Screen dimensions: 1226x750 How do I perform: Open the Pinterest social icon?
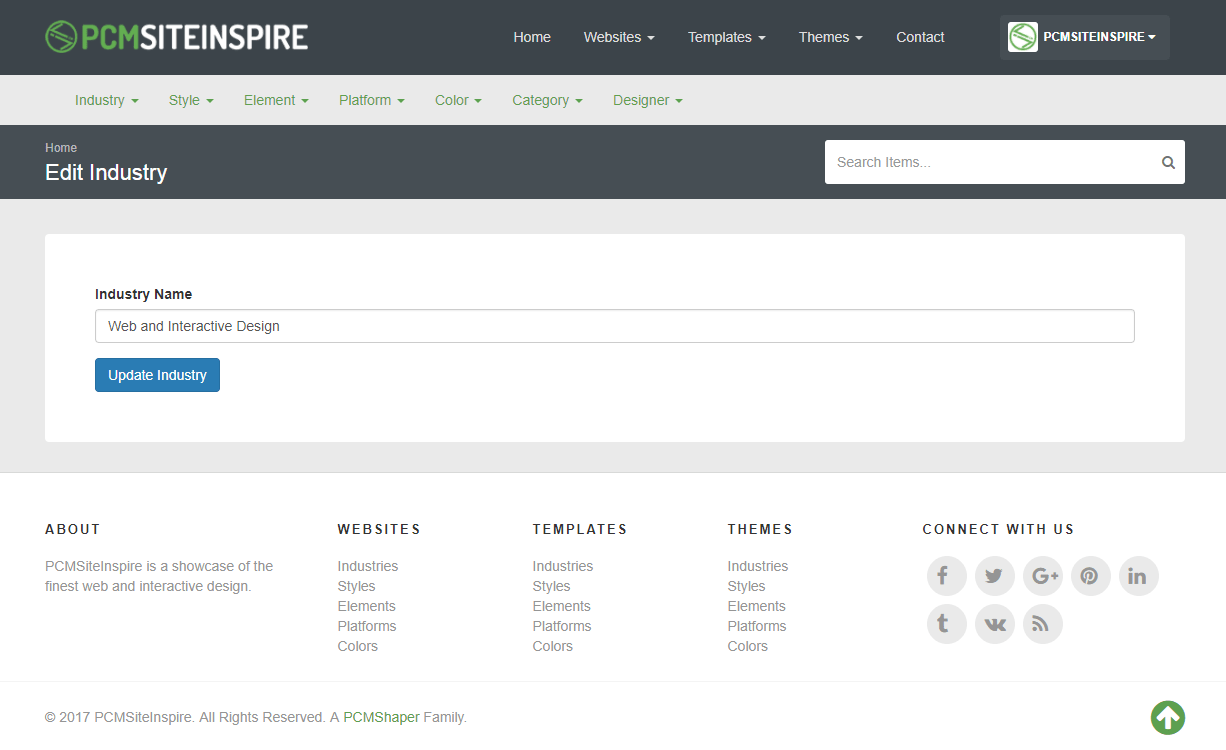[x=1090, y=576]
